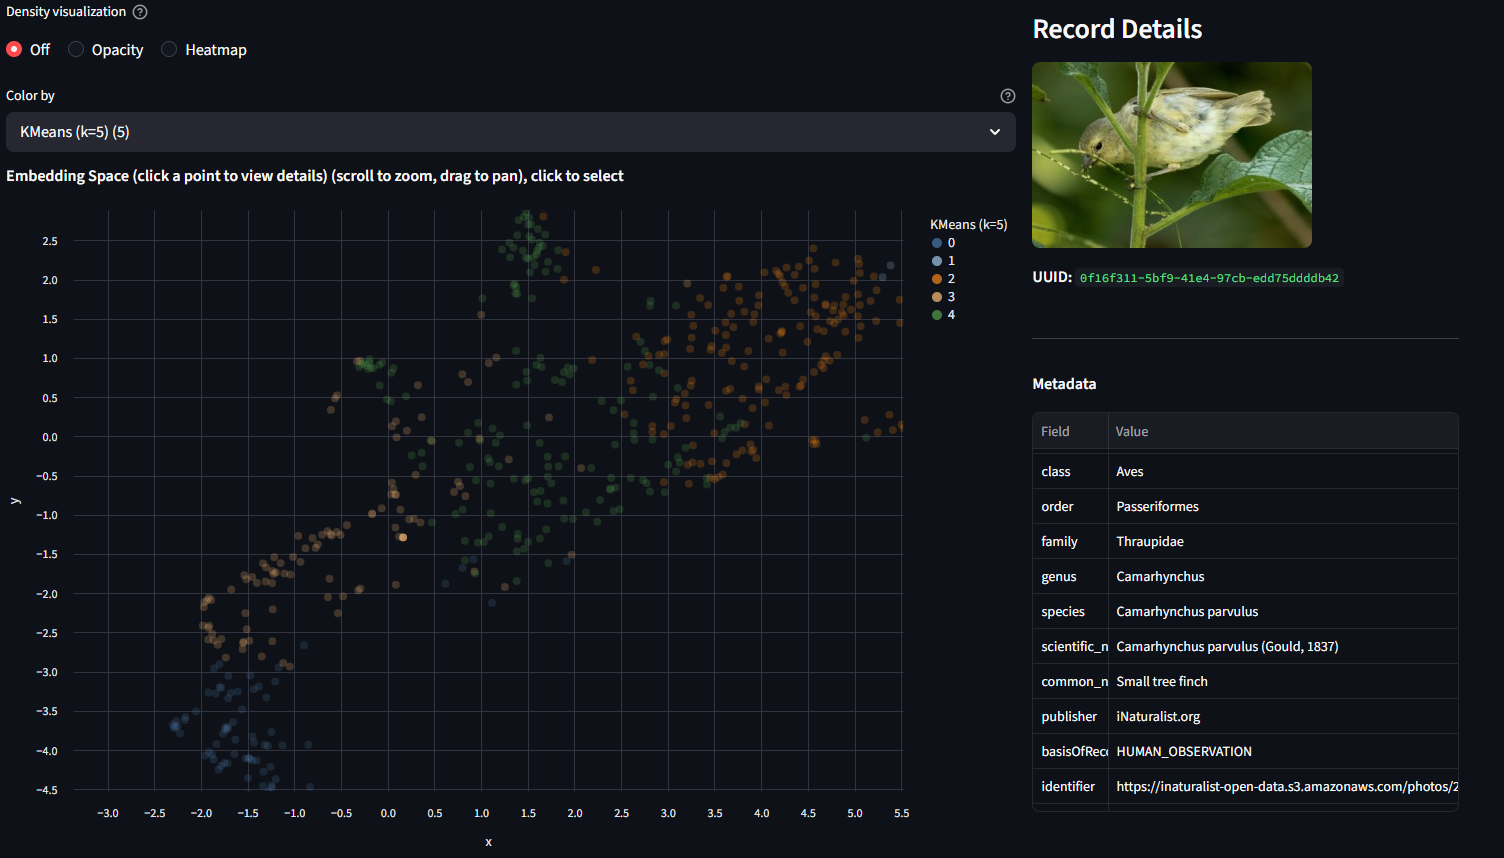
Task: Click the iNaturalist.org publisher cell
Action: [x=1158, y=717]
